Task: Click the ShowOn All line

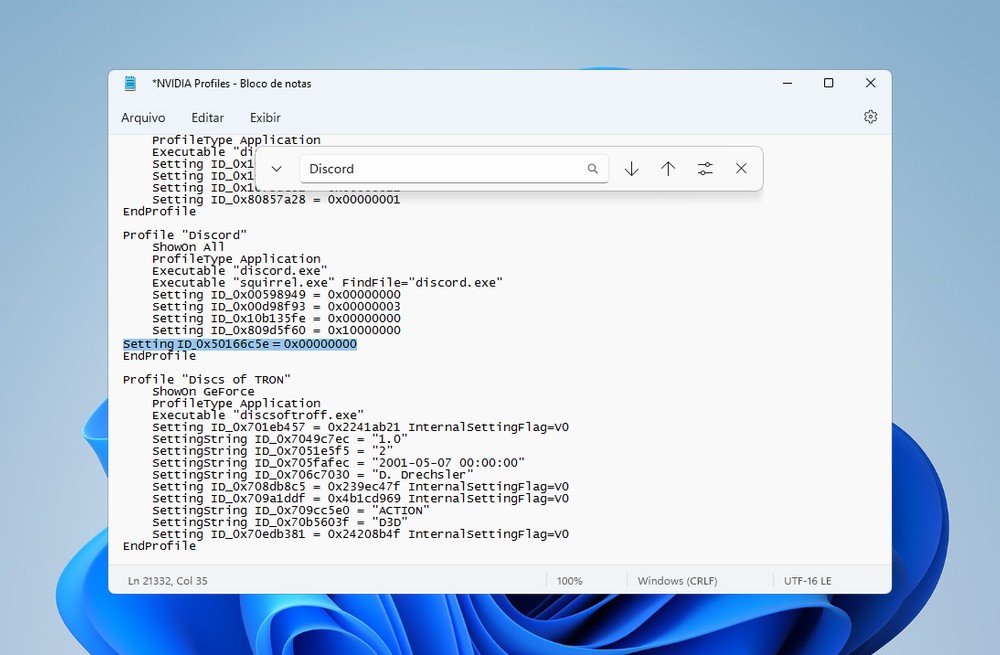Action: pyautogui.click(x=188, y=247)
